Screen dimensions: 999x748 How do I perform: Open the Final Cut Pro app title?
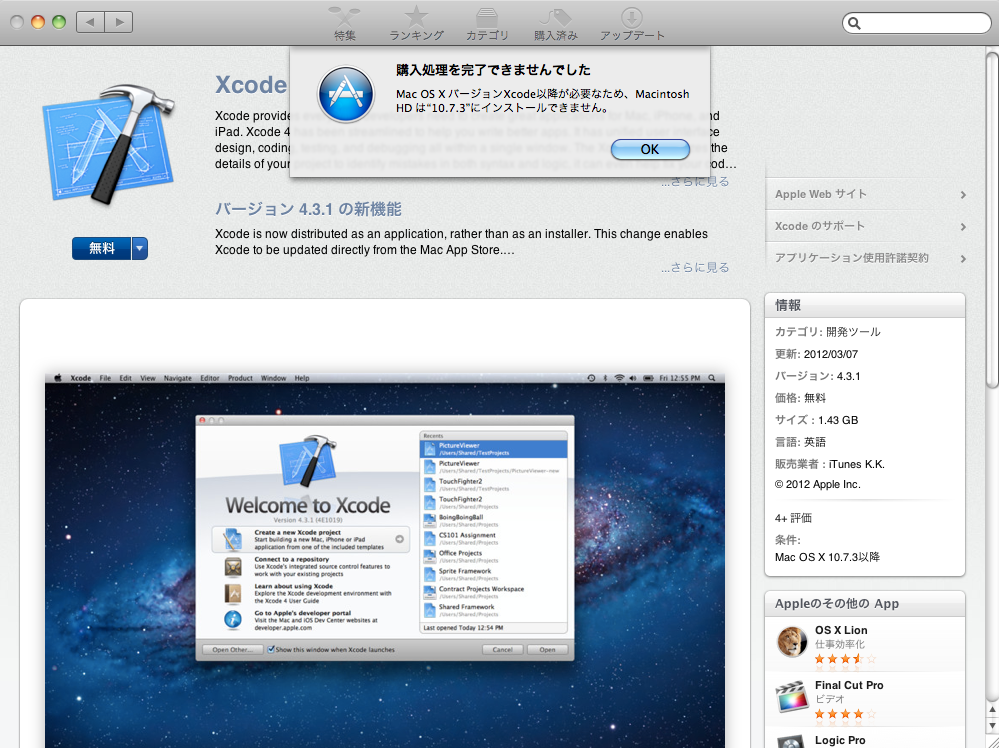point(849,685)
